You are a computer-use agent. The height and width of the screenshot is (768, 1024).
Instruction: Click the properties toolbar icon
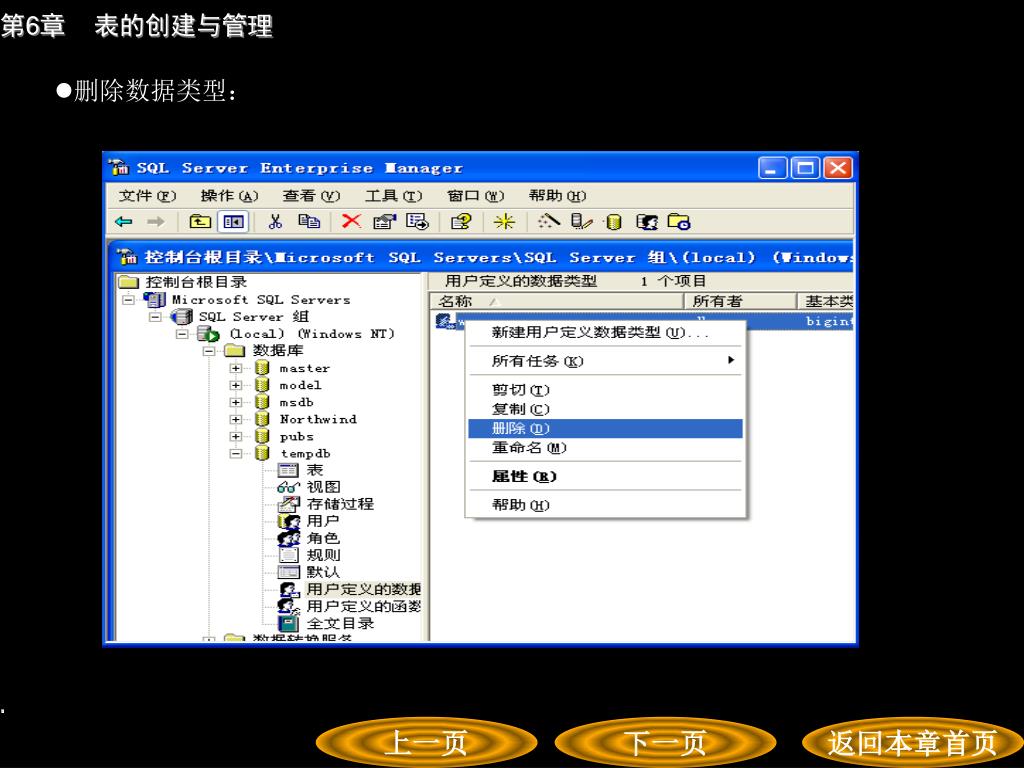(385, 222)
